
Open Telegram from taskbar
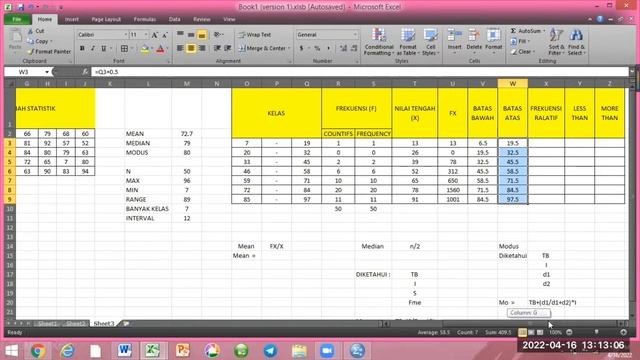(x=270, y=351)
